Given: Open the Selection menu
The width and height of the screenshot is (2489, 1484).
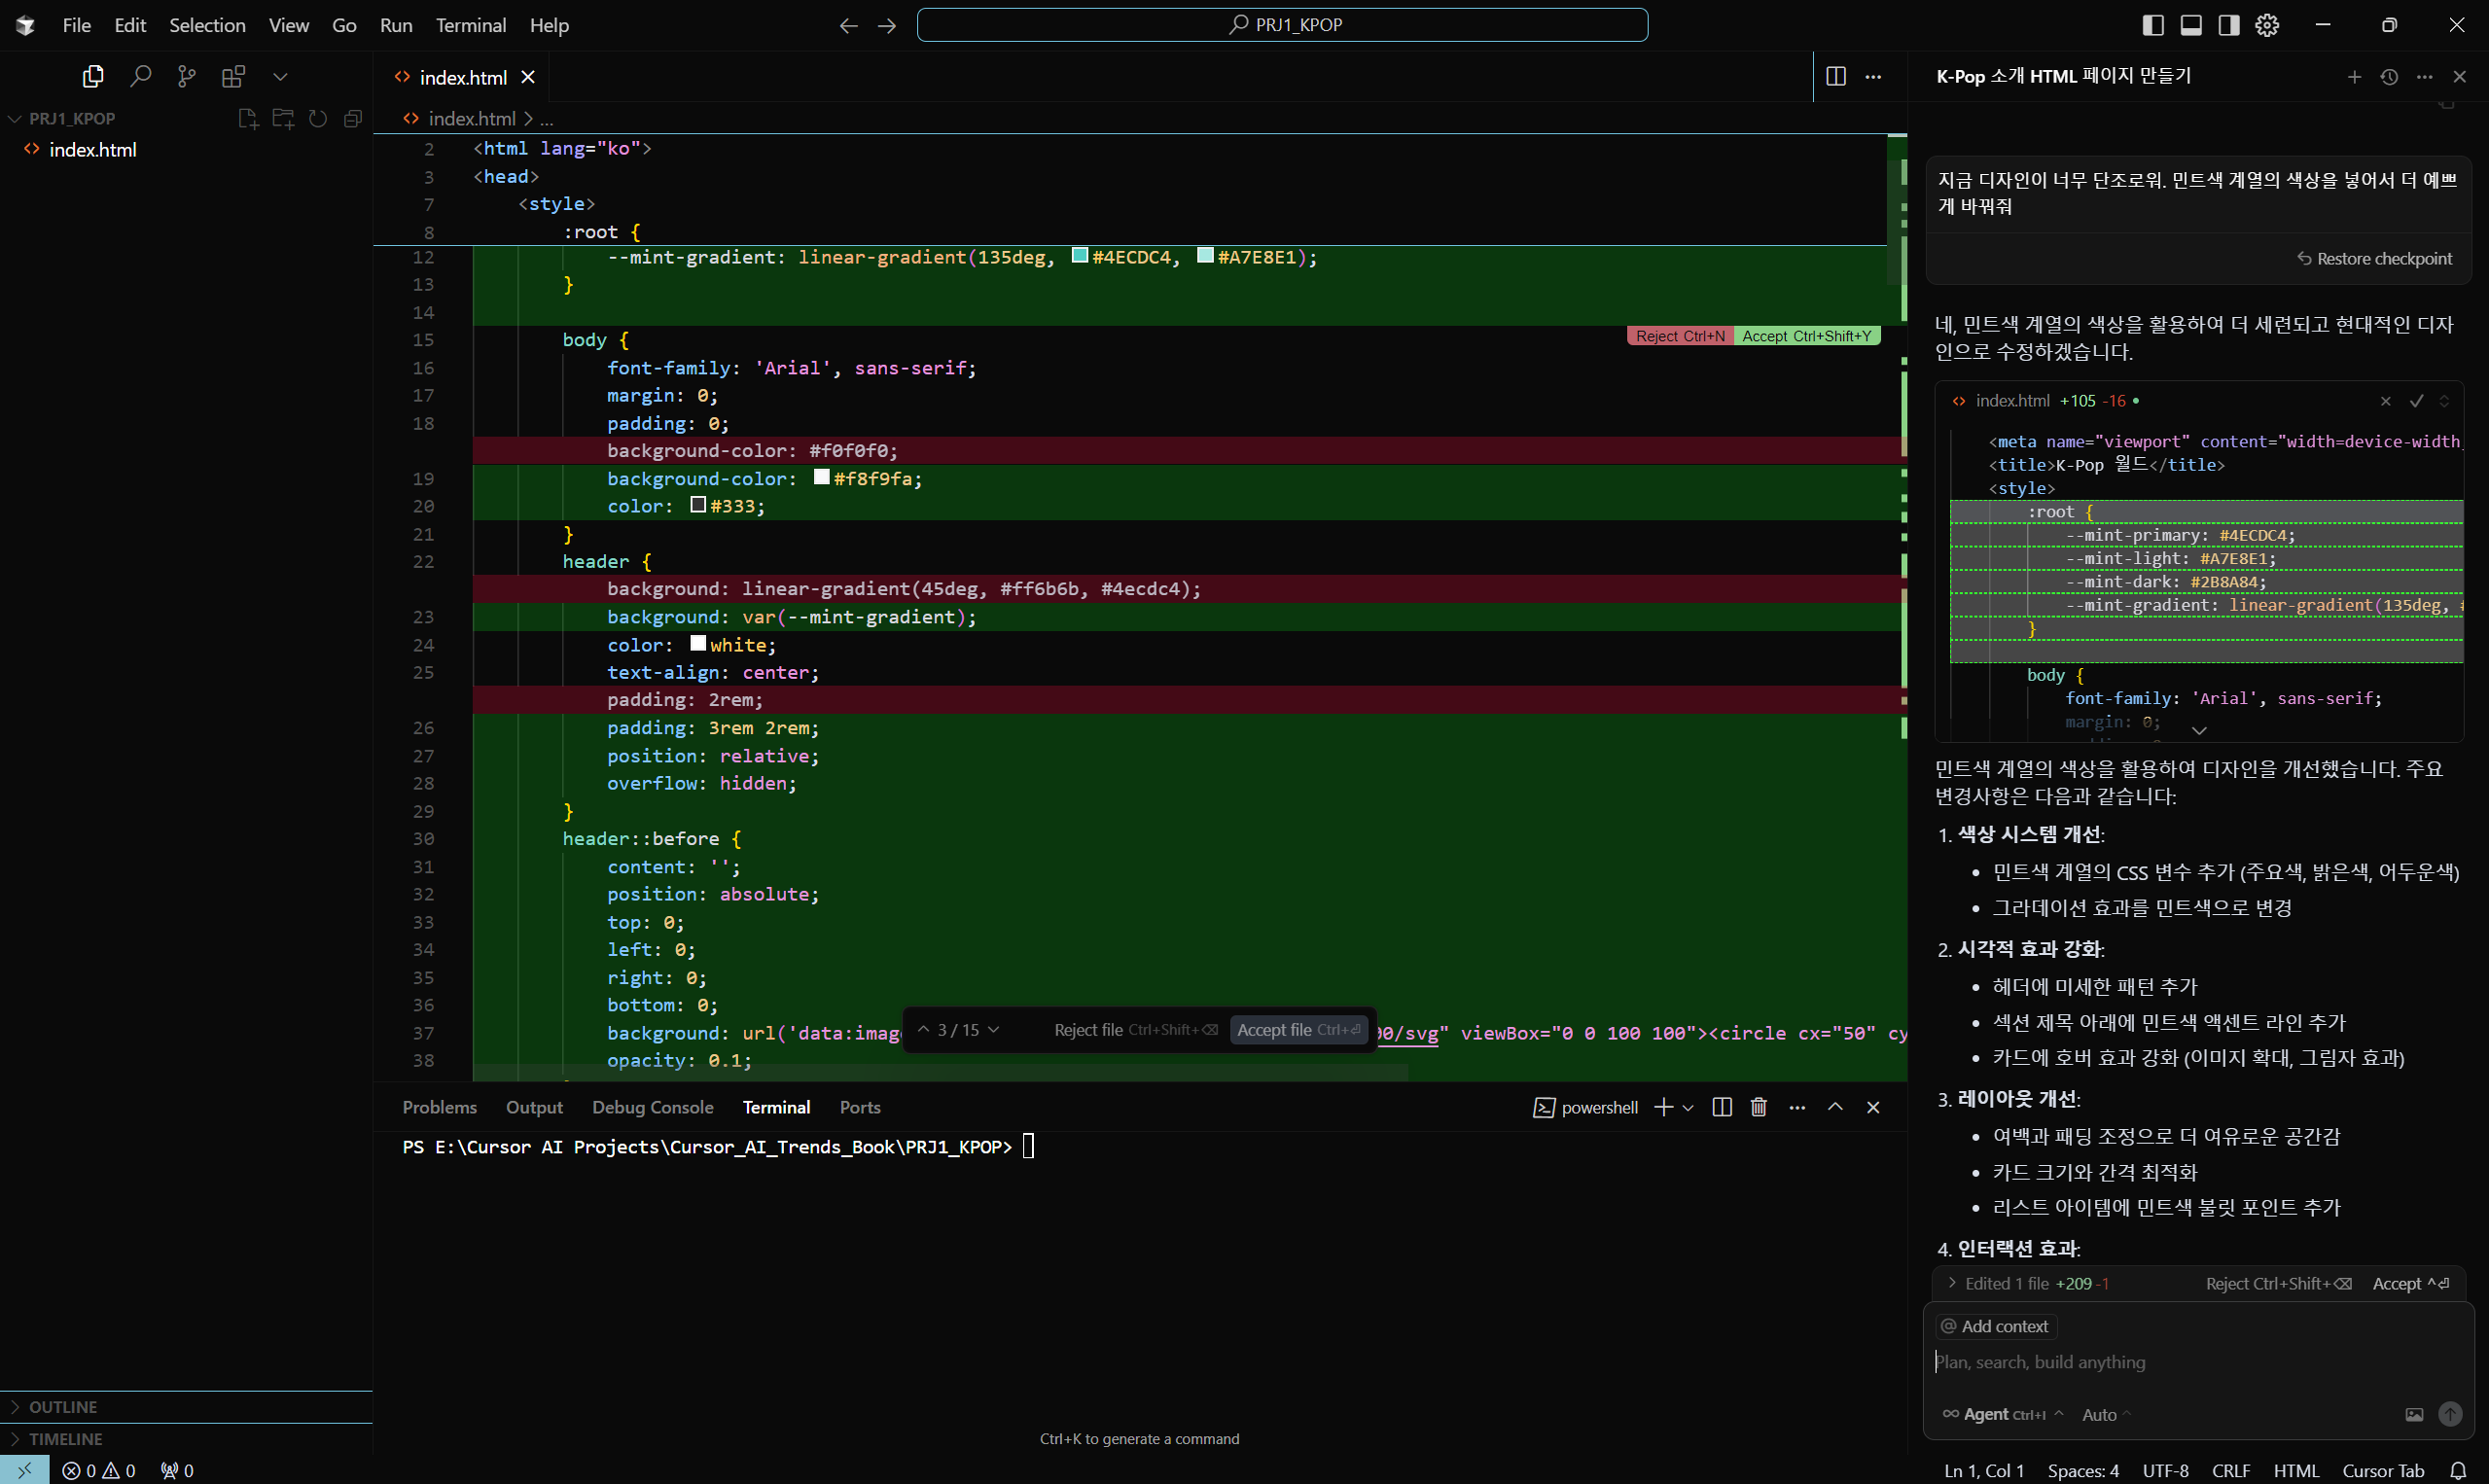Looking at the screenshot, I should coord(207,25).
